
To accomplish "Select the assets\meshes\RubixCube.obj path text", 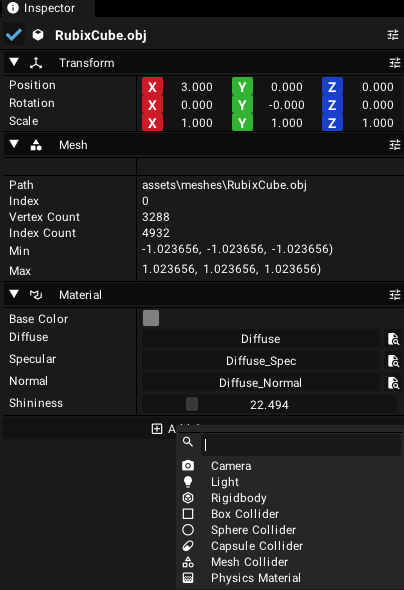I will [225, 185].
